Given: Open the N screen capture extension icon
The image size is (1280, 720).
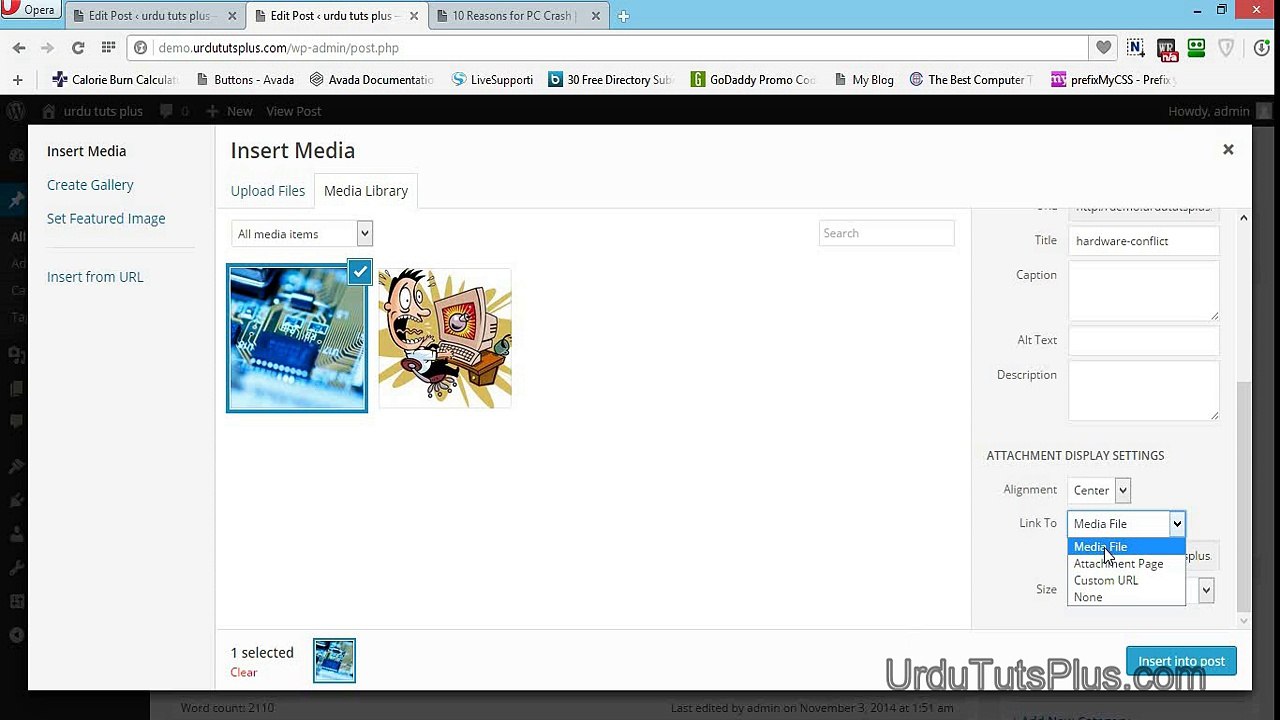Looking at the screenshot, I should 1135,47.
